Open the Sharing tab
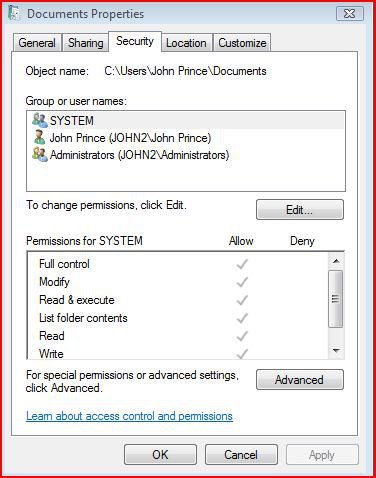Image resolution: width=376 pixels, height=478 pixels. [x=85, y=43]
